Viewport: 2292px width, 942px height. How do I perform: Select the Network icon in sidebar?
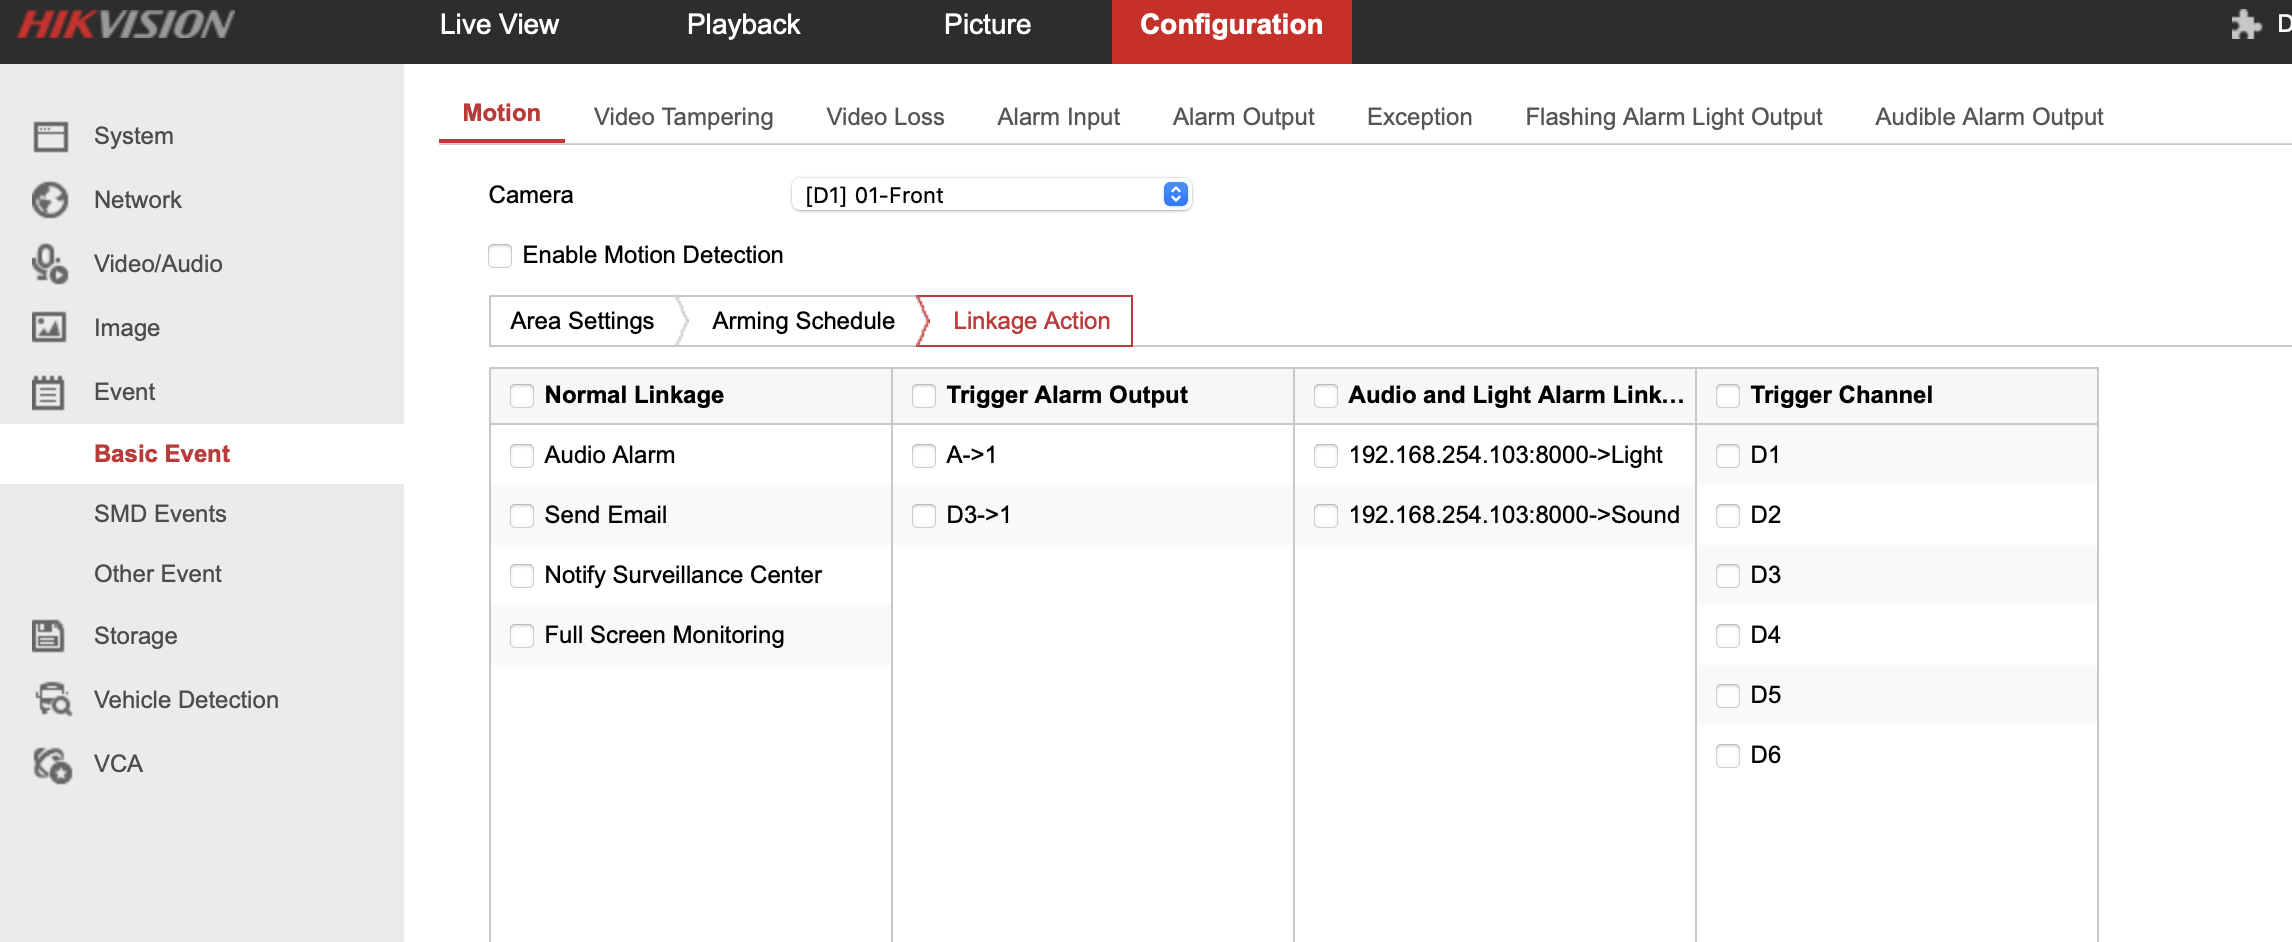tap(50, 199)
